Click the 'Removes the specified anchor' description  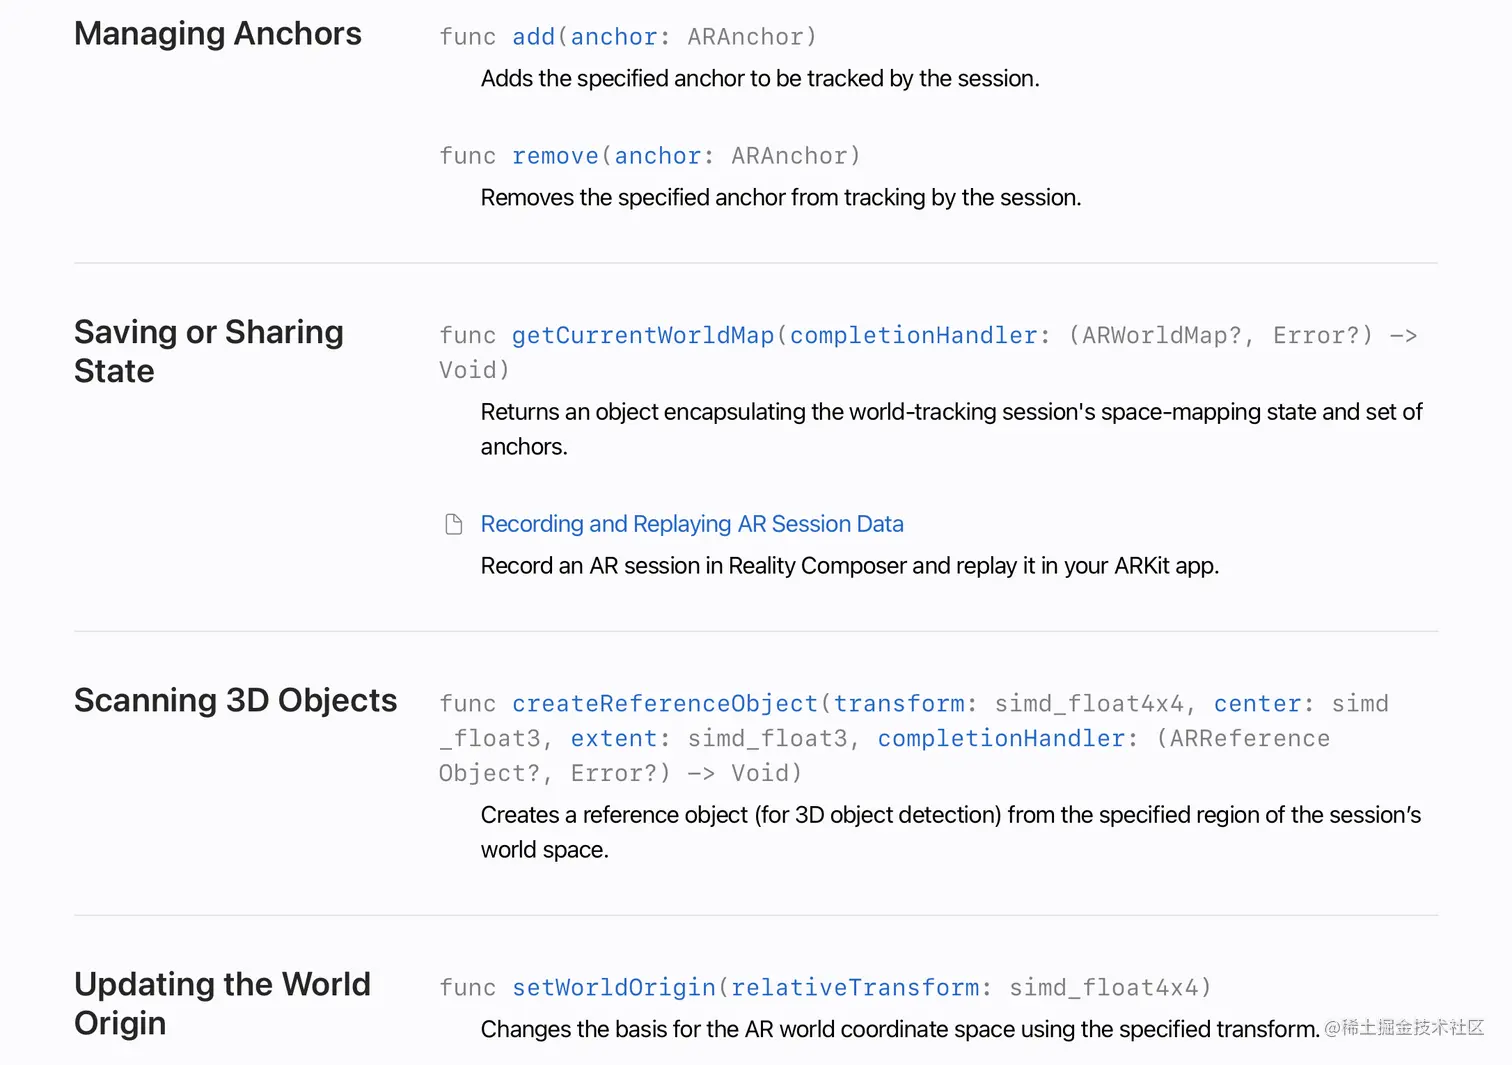780,198
